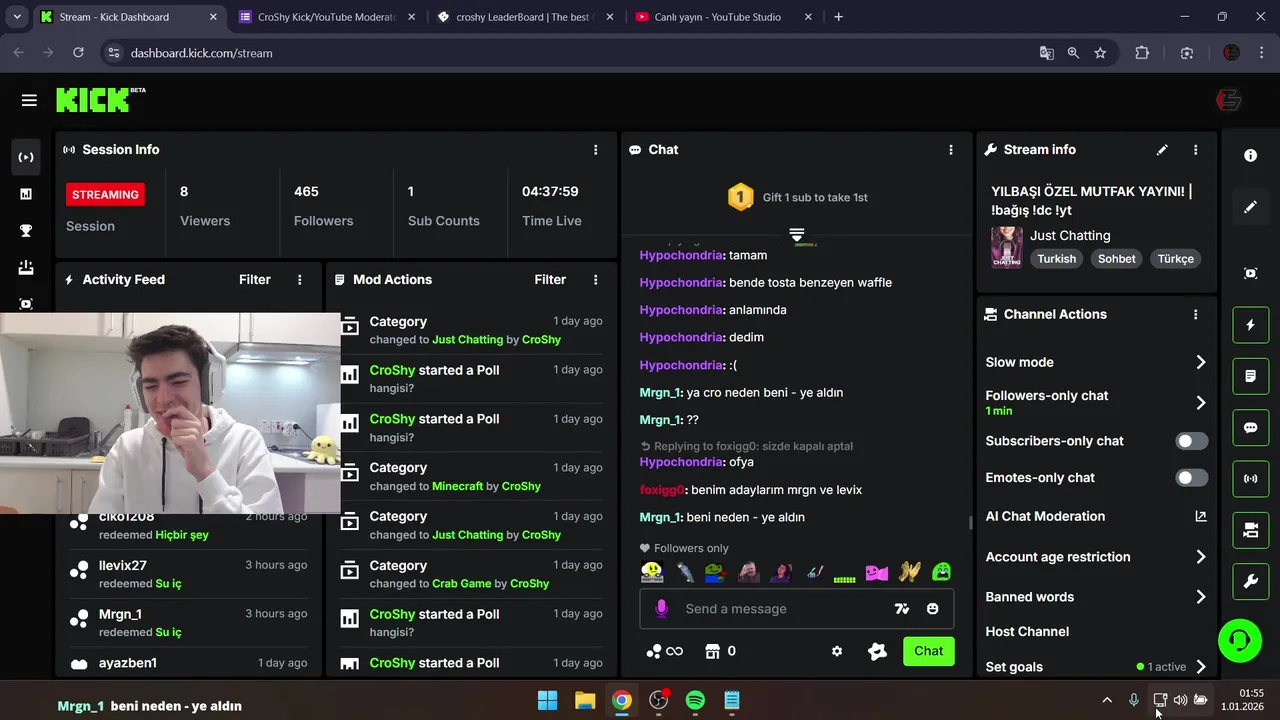Select the pink camera emote
The height and width of the screenshot is (720, 1280).
click(x=877, y=572)
